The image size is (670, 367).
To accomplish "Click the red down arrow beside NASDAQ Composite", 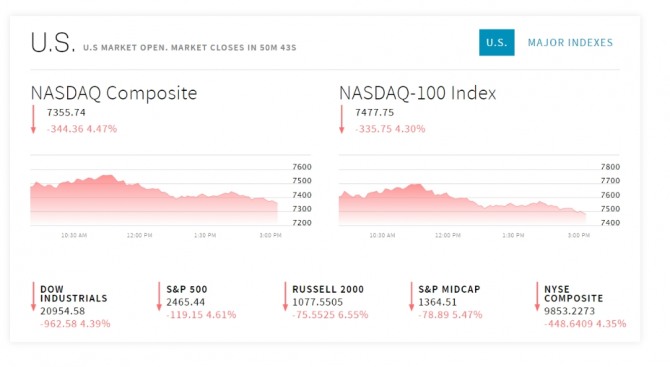I will pos(33,120).
